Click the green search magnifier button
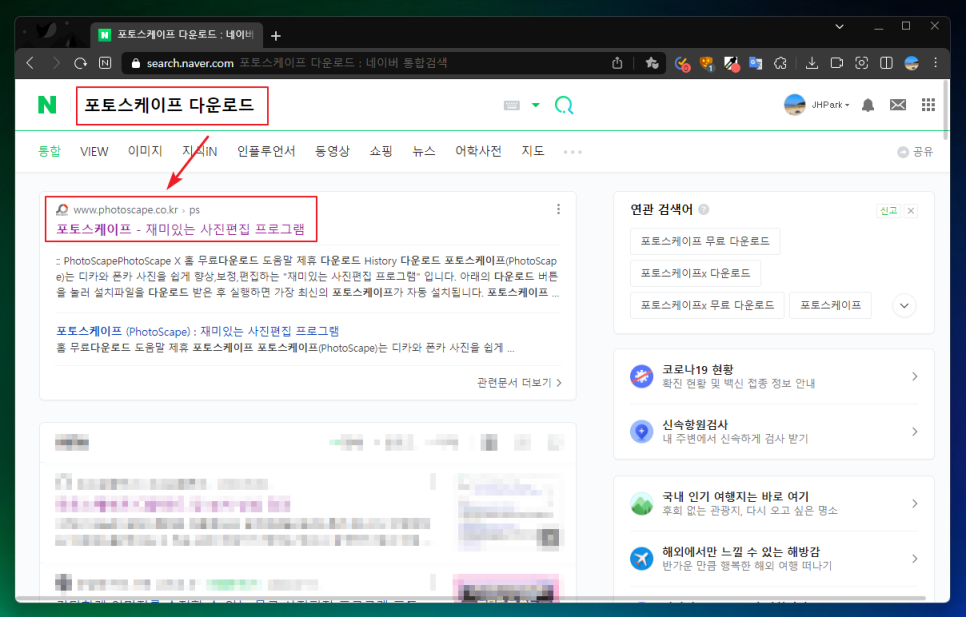This screenshot has width=966, height=617. point(564,105)
